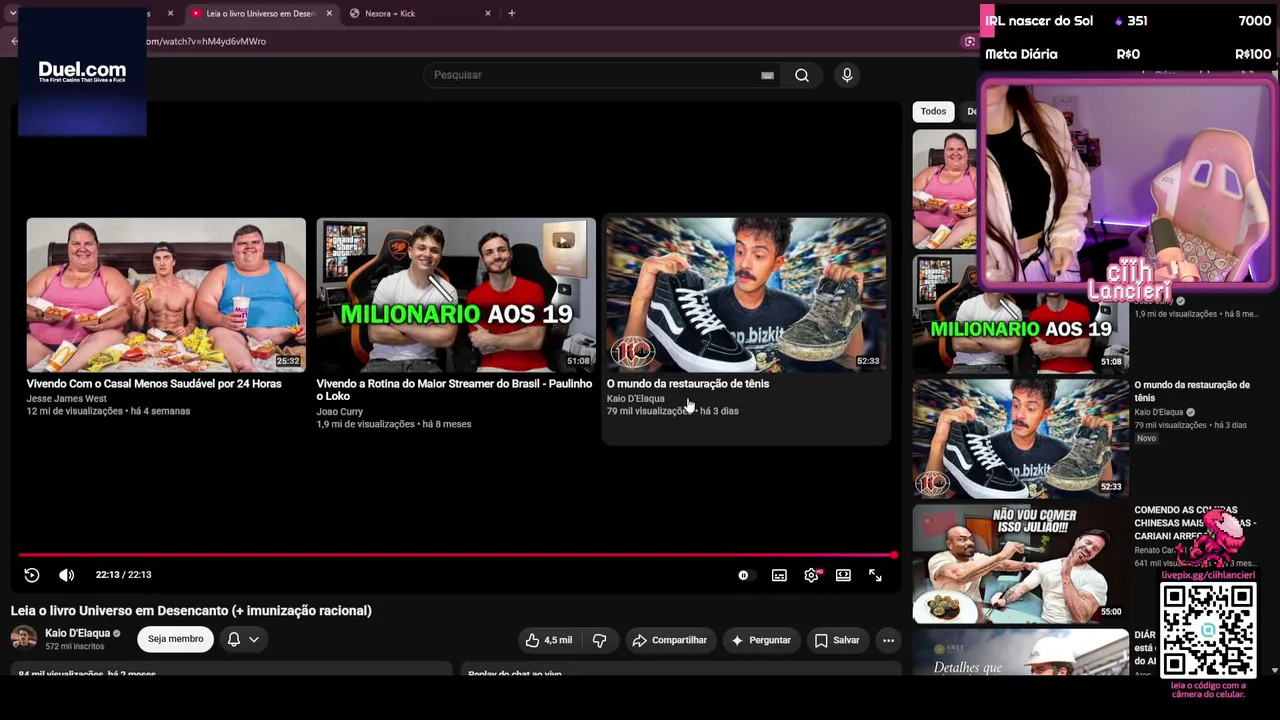1280x720 pixels.
Task: Select the Todos filter chip
Action: [933, 112]
